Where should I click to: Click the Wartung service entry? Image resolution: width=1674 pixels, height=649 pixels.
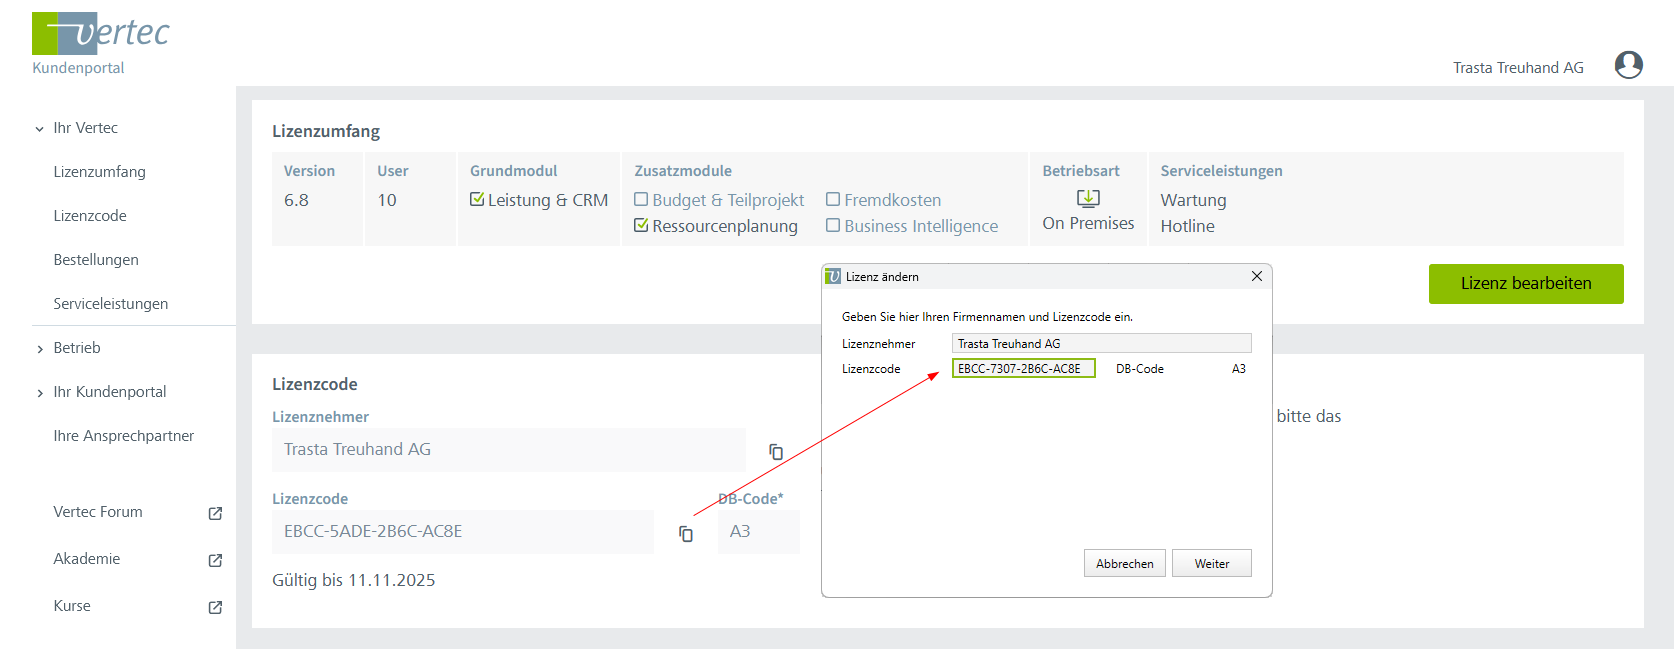pos(1193,200)
